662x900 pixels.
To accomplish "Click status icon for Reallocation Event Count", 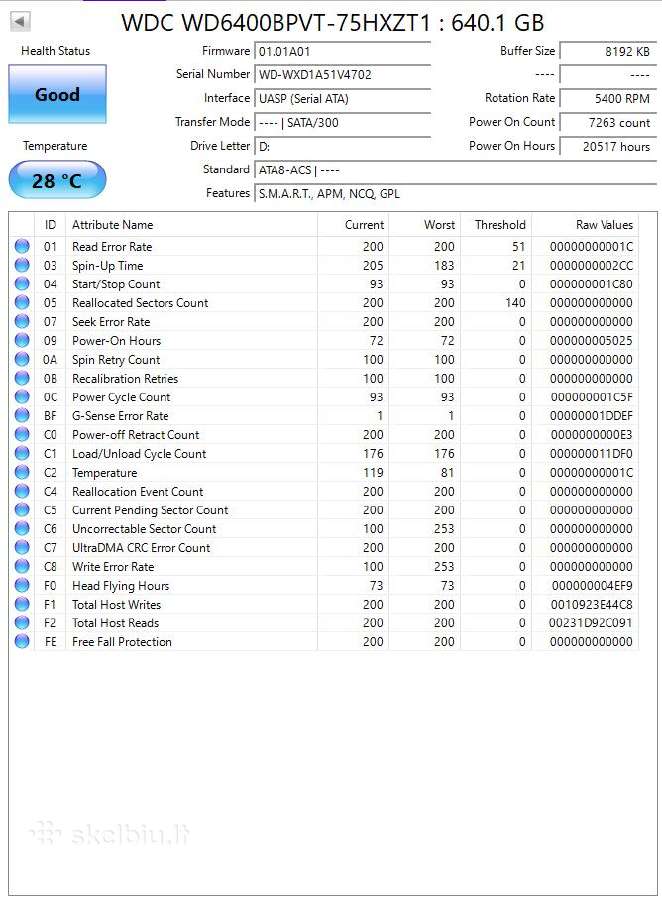I will coord(22,491).
